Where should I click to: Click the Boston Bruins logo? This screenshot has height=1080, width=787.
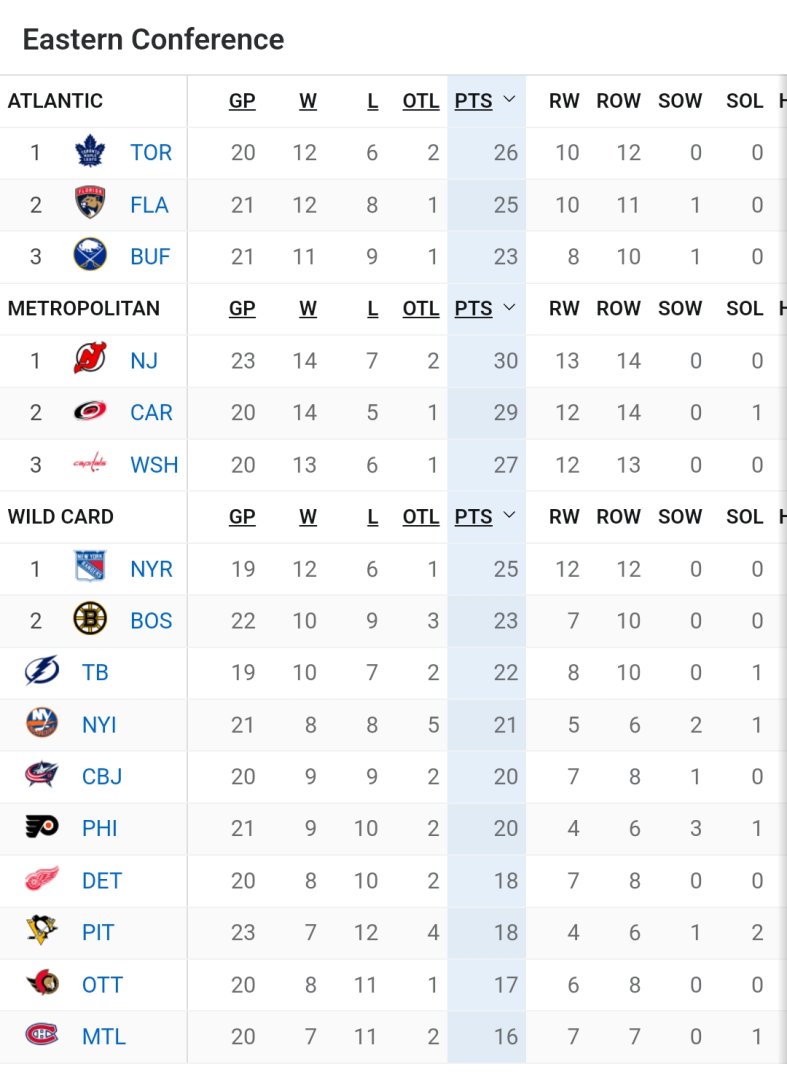click(x=90, y=620)
